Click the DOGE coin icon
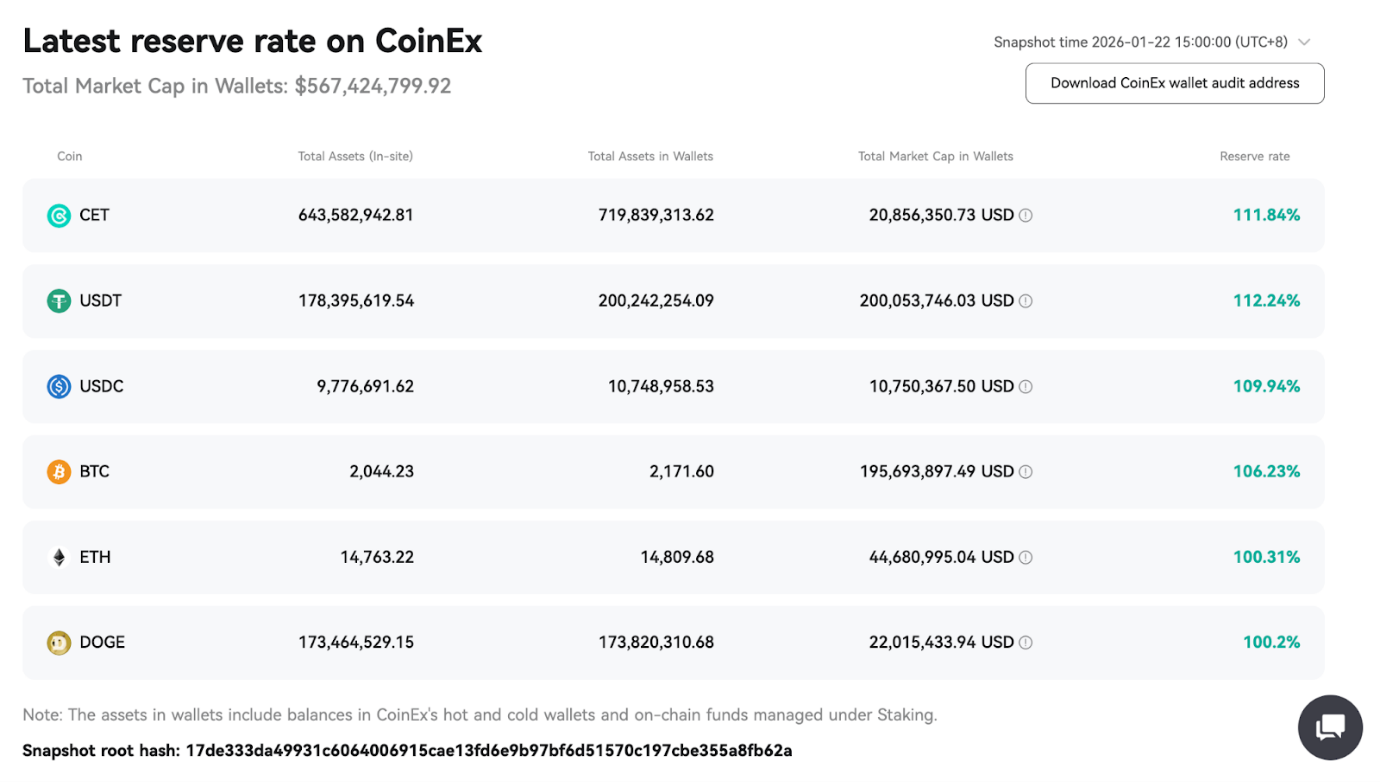 (58, 642)
